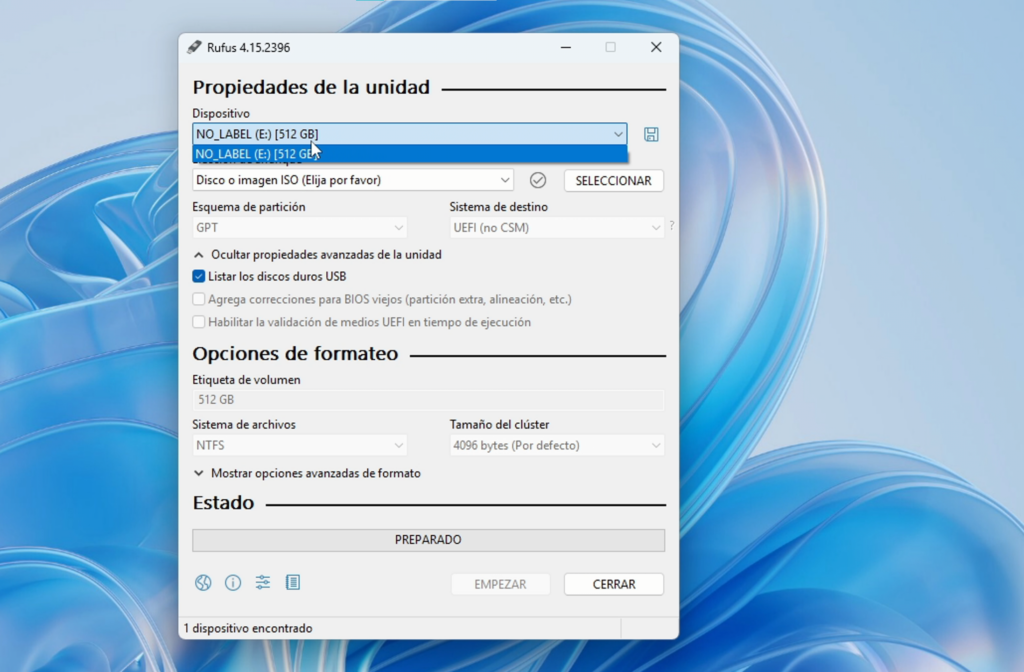Open the About info icon
Screen dimensions: 1024x672
click(232, 583)
